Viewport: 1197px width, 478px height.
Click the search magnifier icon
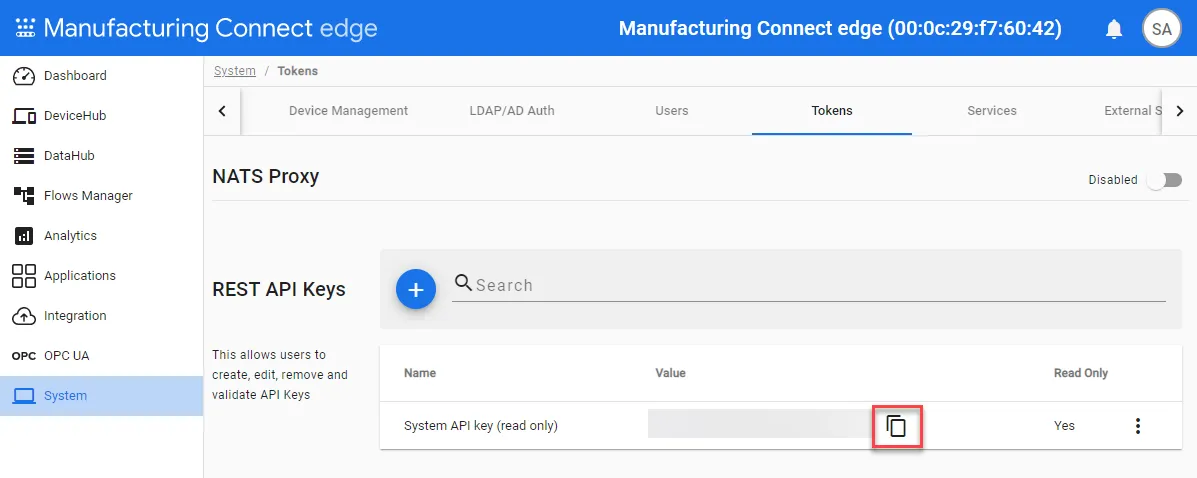click(463, 284)
